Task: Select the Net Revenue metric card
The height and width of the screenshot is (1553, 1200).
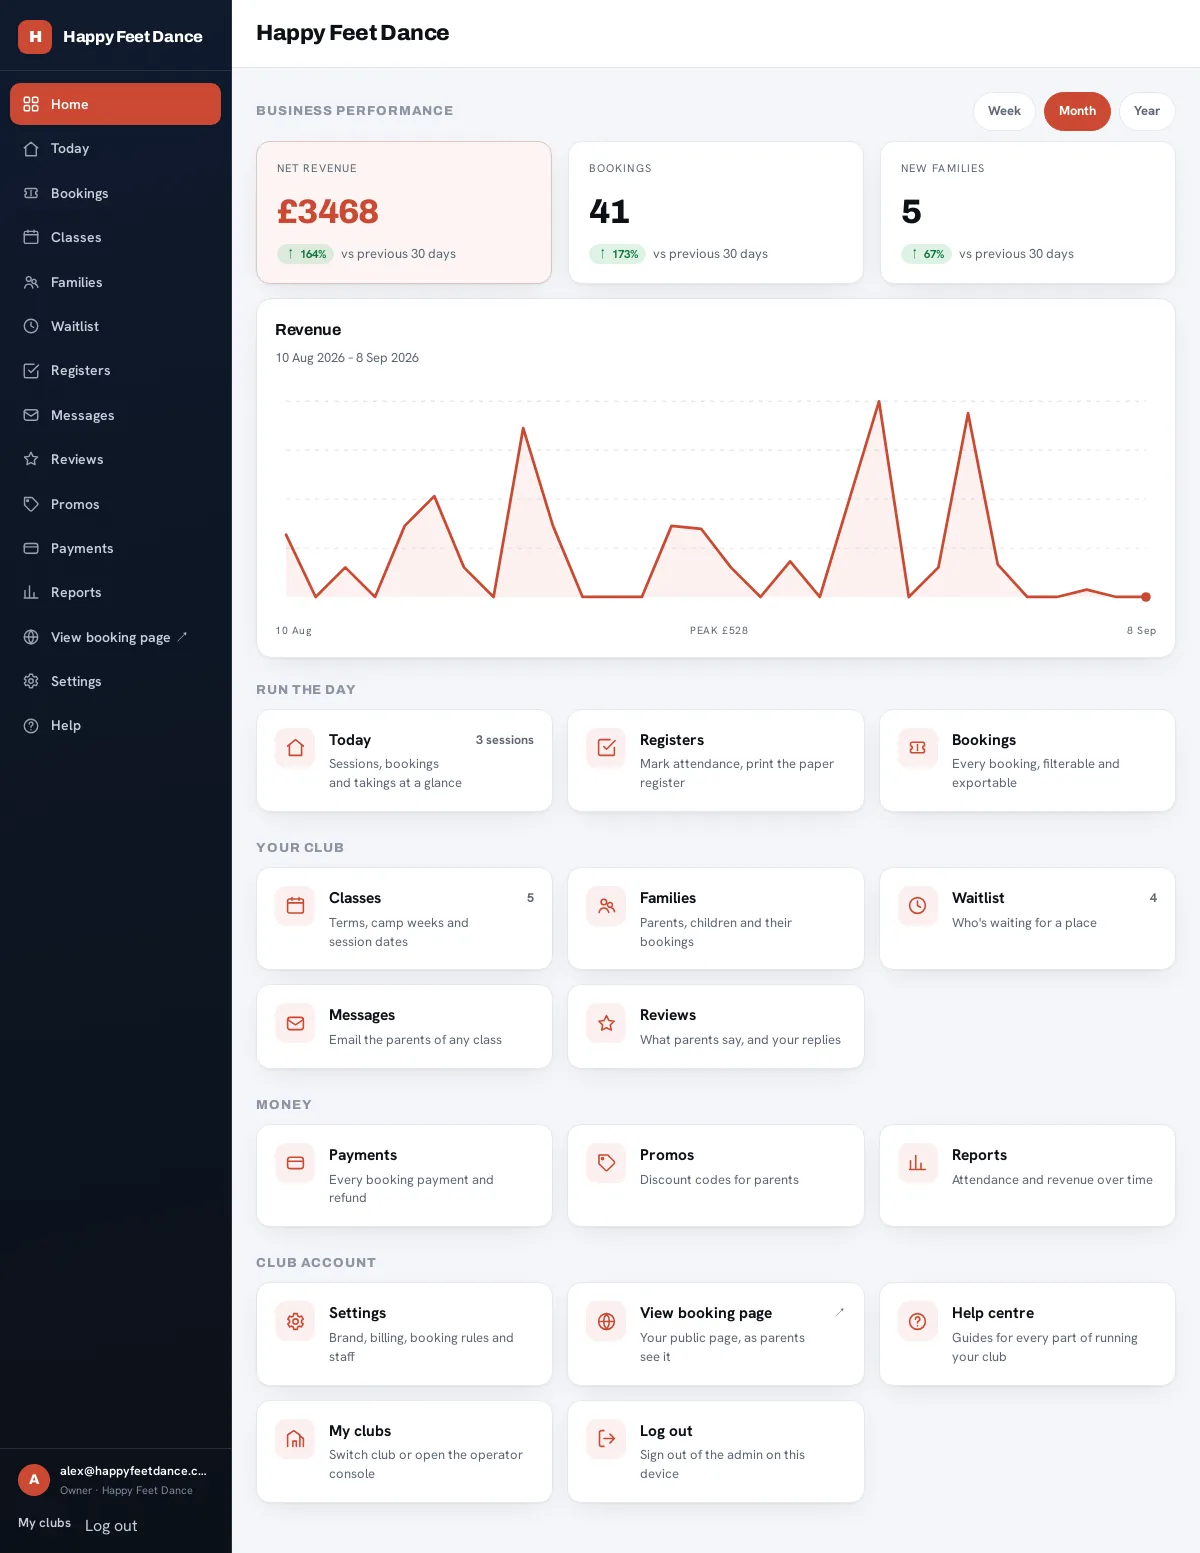Action: tap(404, 212)
